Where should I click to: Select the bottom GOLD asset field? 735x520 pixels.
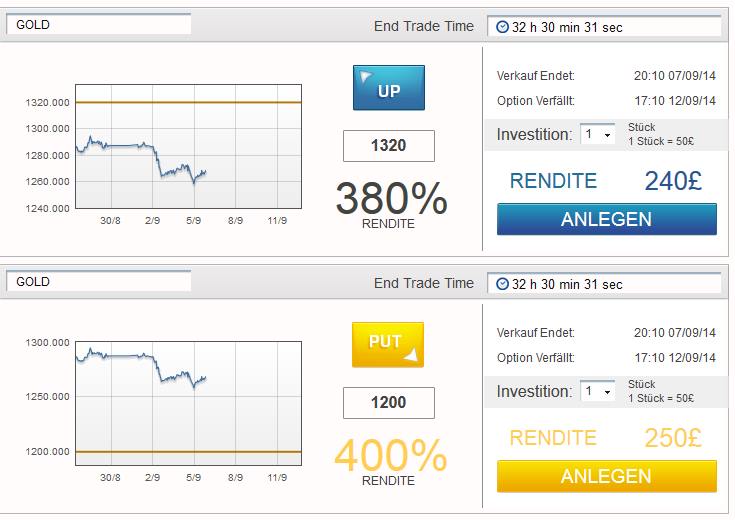pyautogui.click(x=98, y=281)
